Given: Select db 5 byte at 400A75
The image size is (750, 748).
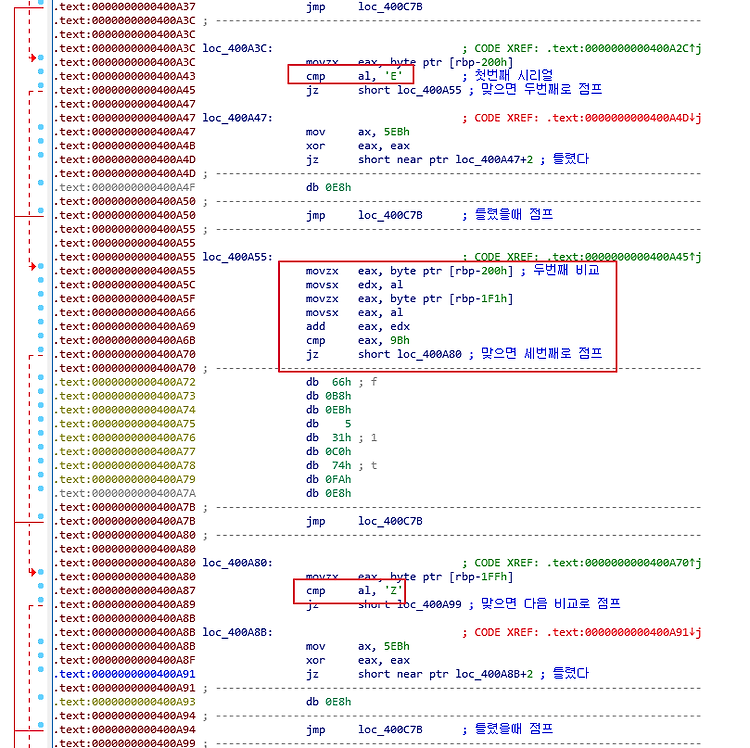Looking at the screenshot, I should [x=328, y=423].
